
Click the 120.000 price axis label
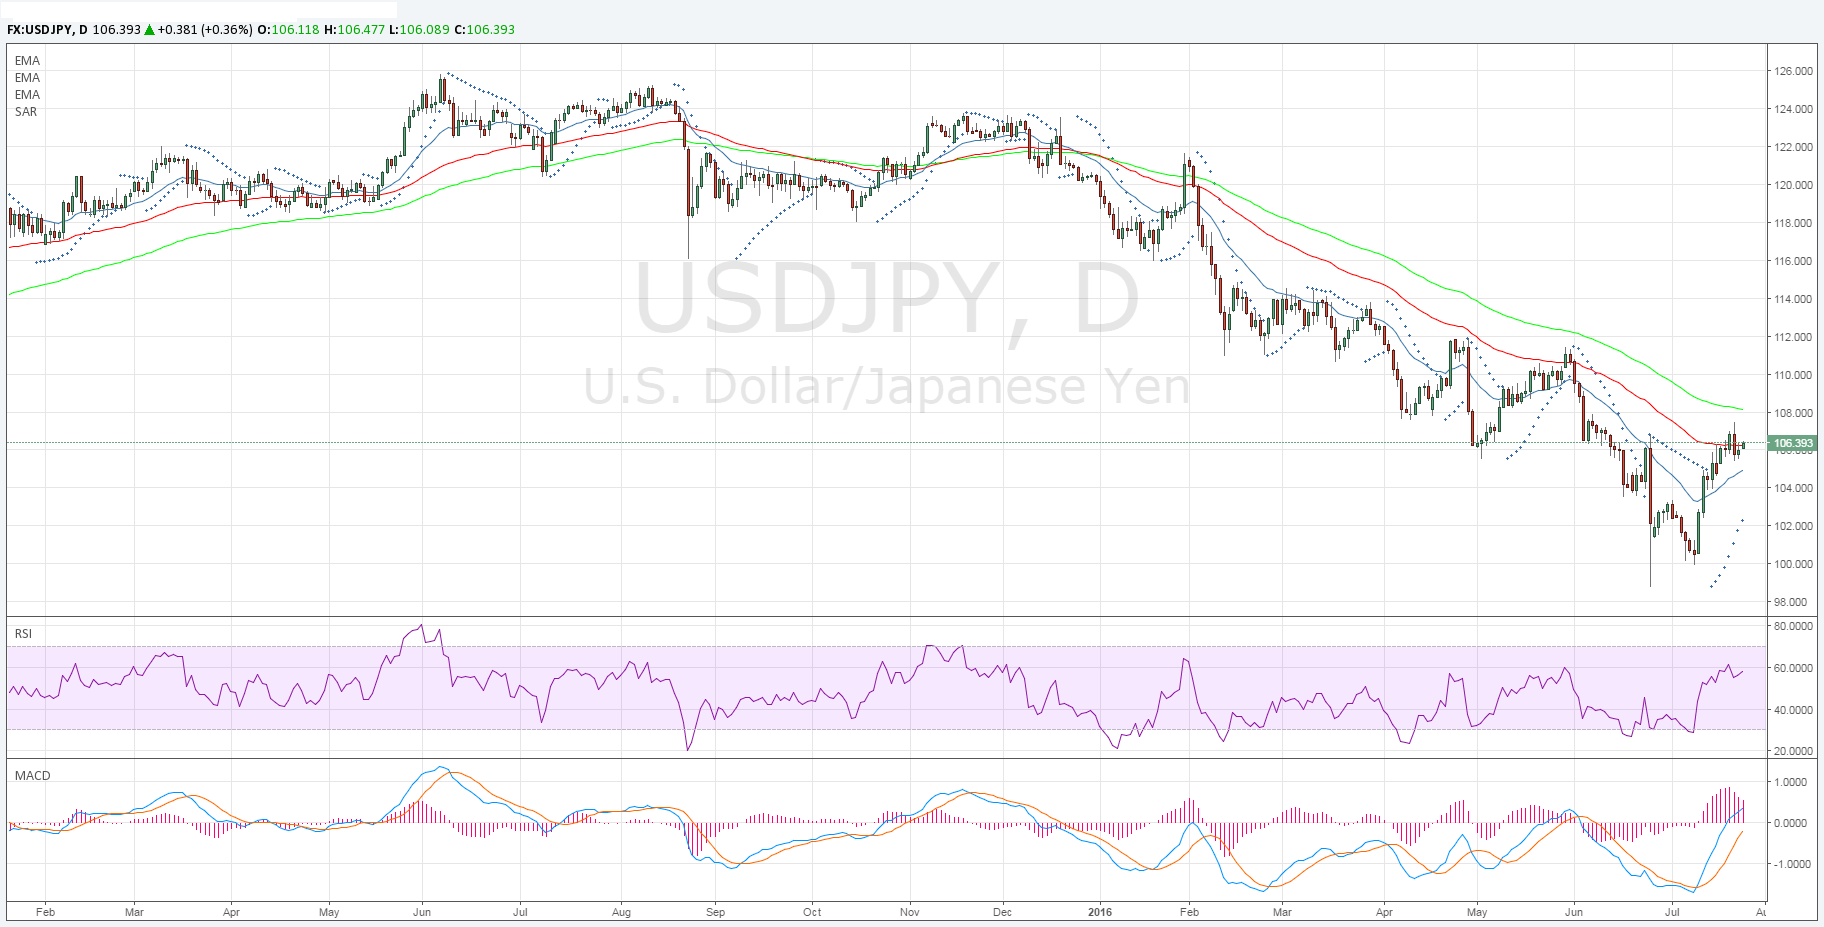click(x=1793, y=185)
